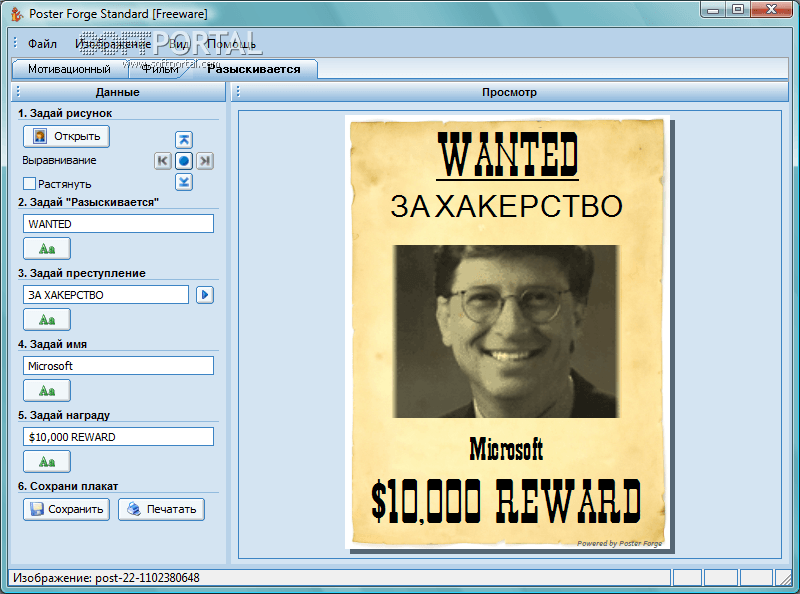Click the Выравнивание label

coord(59,160)
